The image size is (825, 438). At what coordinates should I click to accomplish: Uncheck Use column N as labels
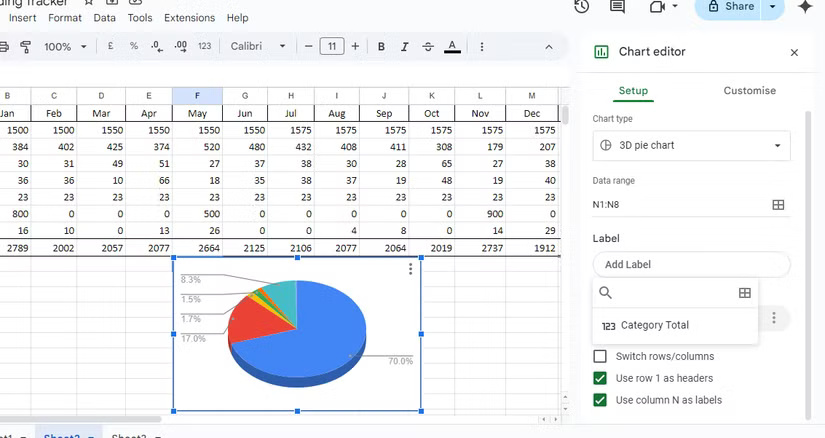pos(600,401)
